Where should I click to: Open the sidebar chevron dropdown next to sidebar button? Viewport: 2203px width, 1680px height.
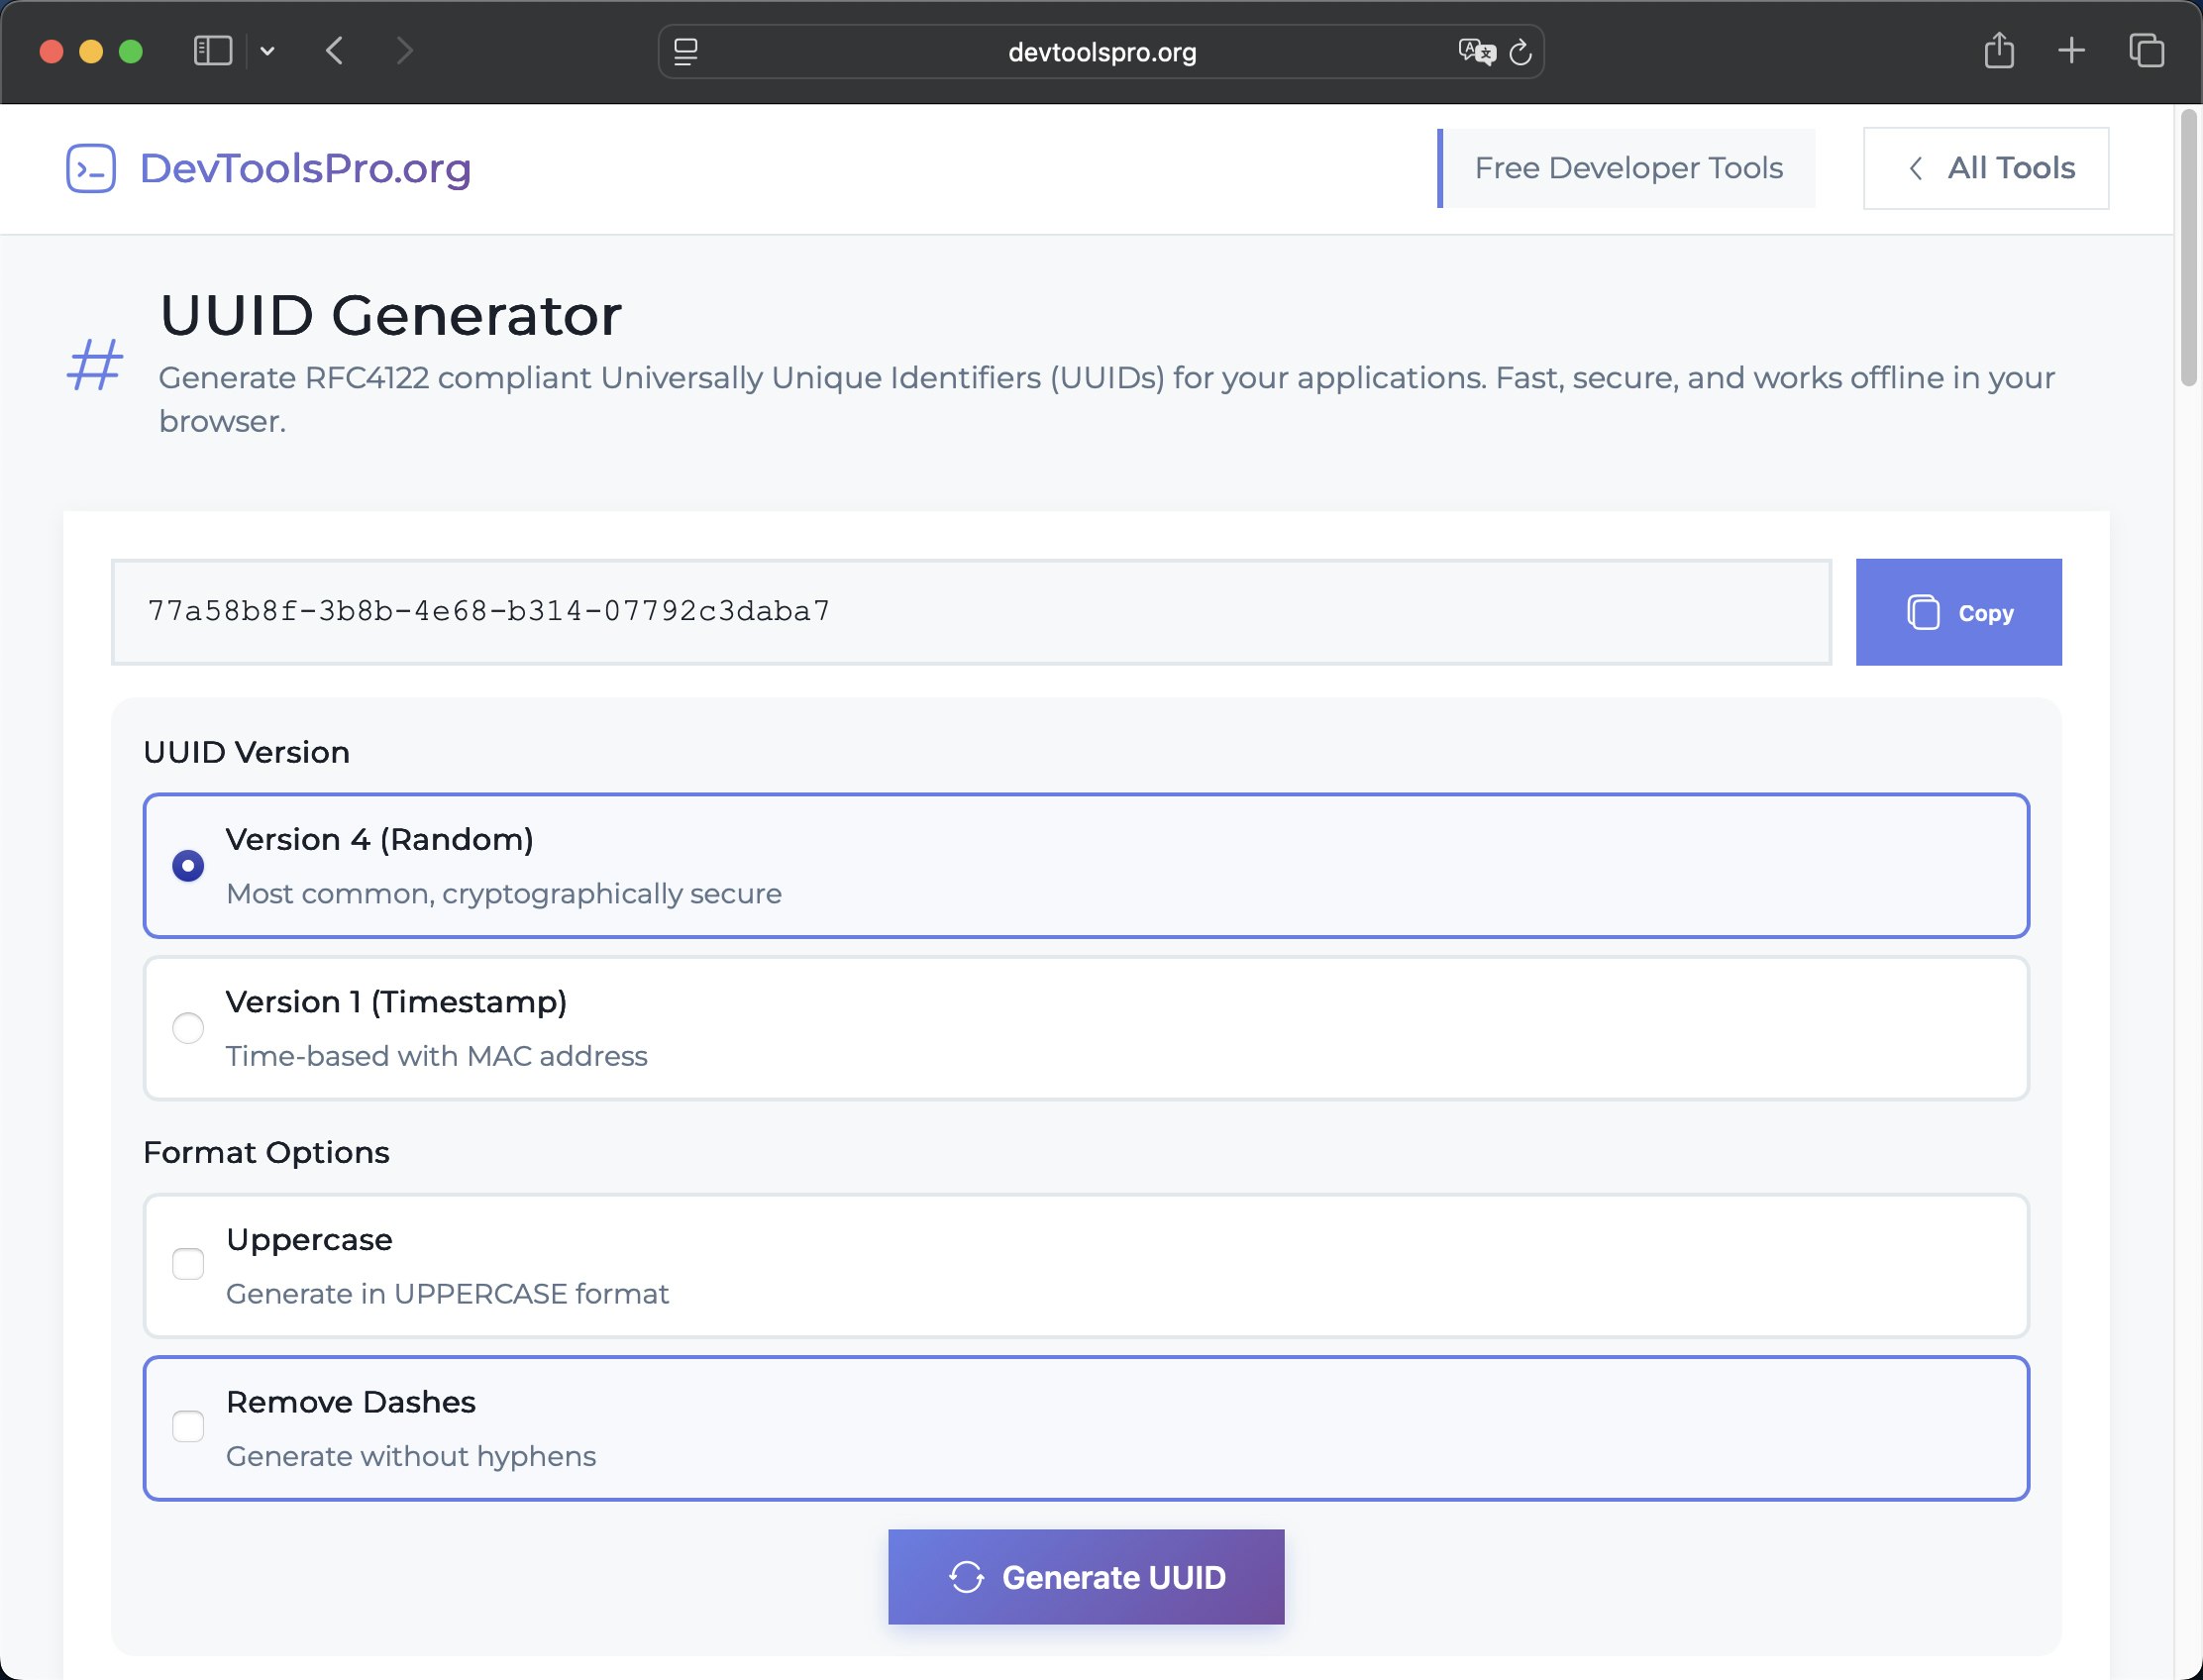click(x=266, y=51)
